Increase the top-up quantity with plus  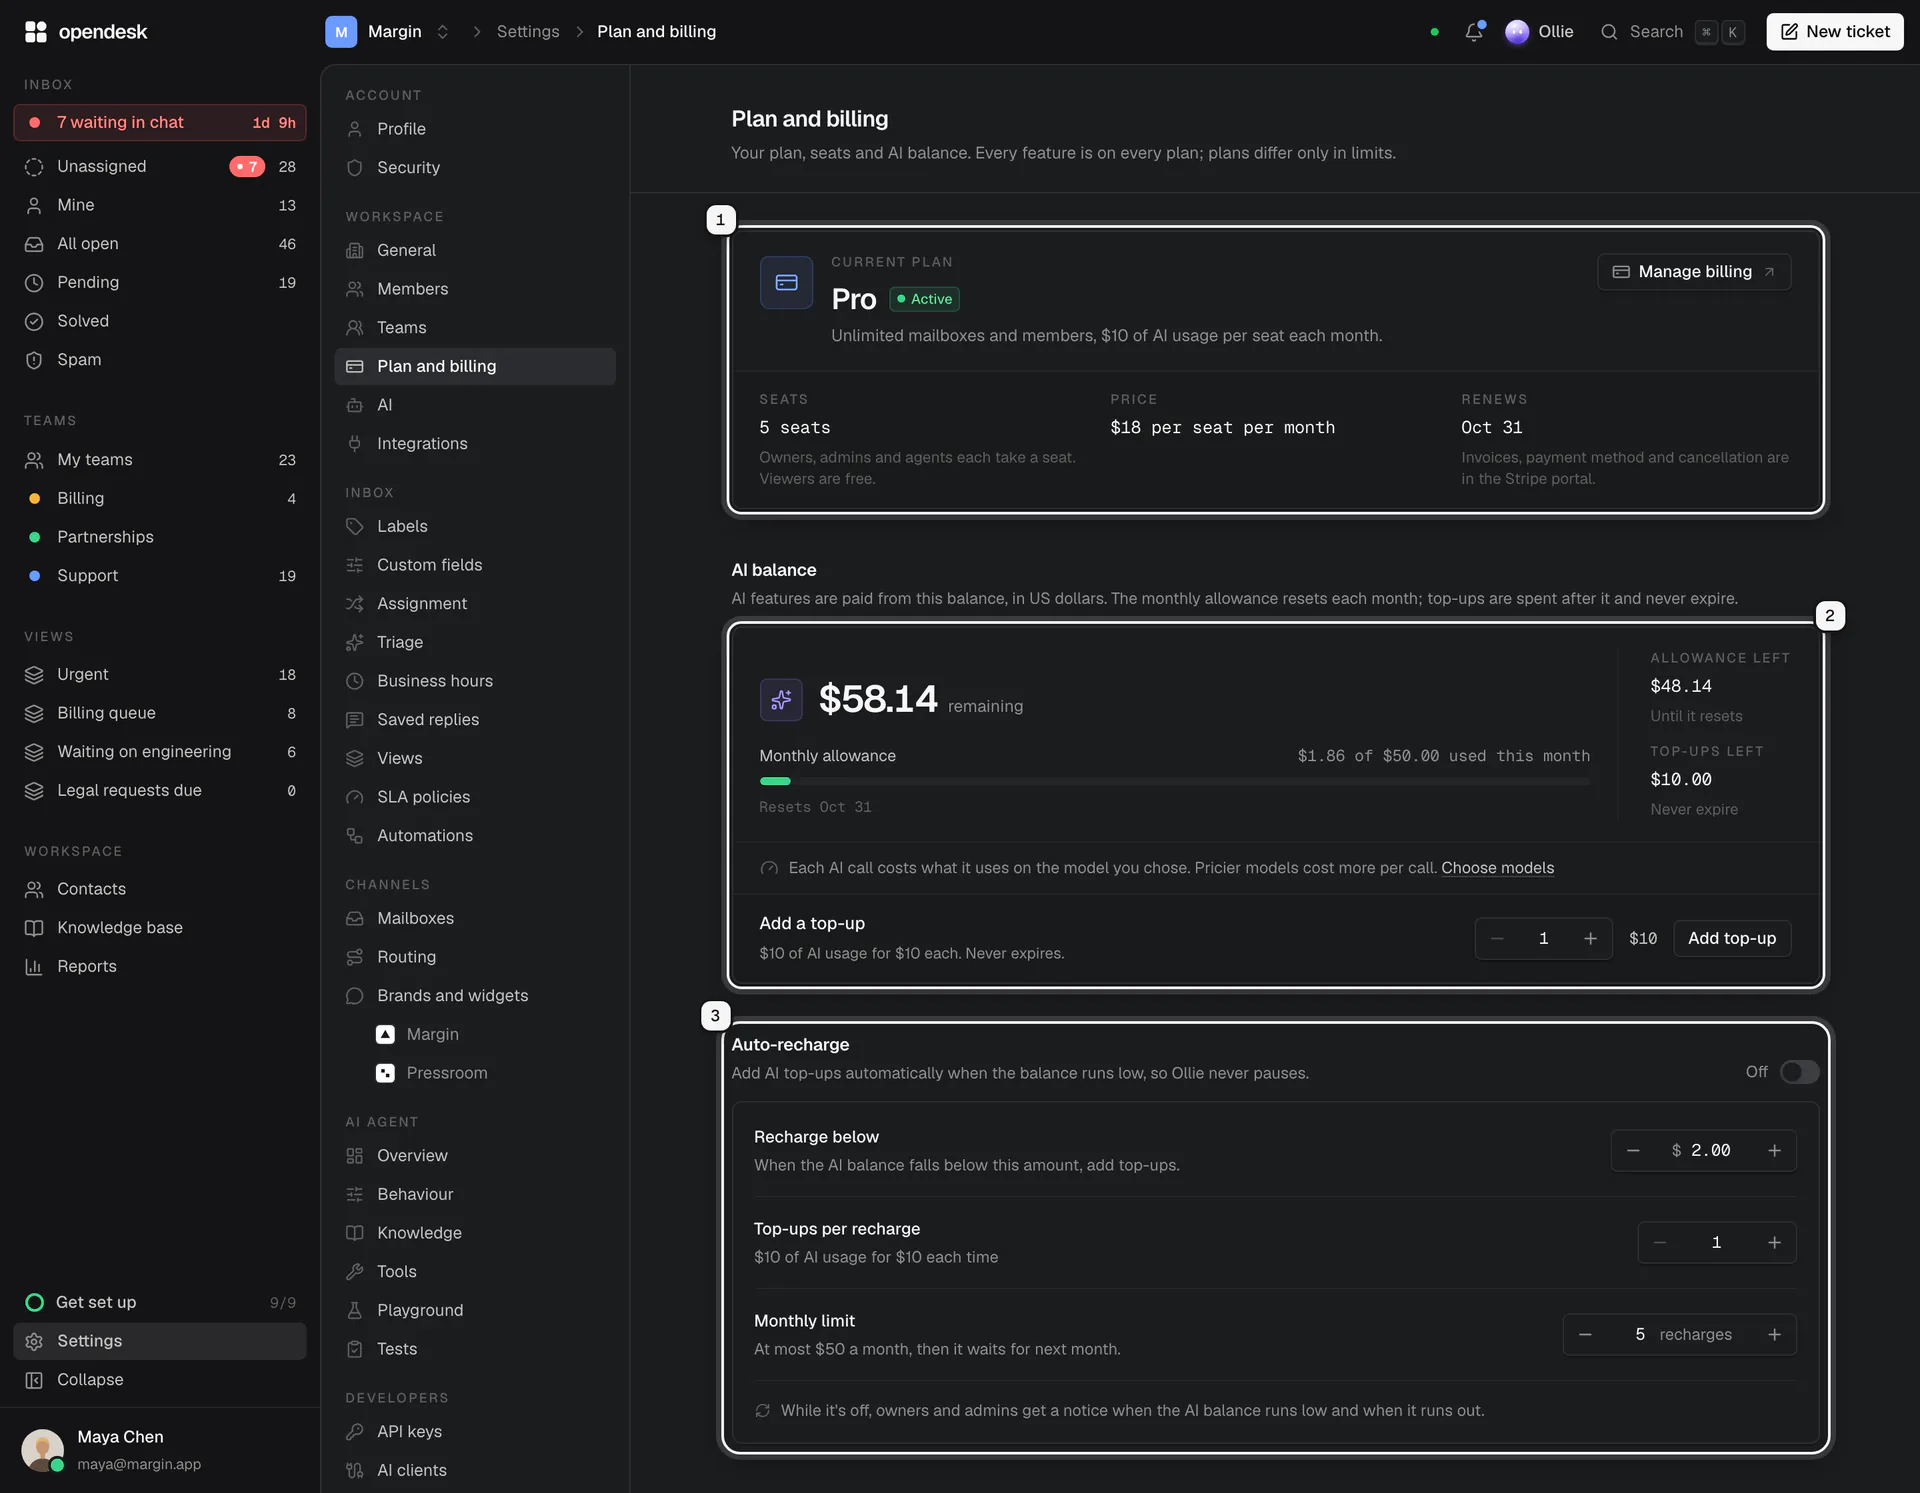[1590, 938]
